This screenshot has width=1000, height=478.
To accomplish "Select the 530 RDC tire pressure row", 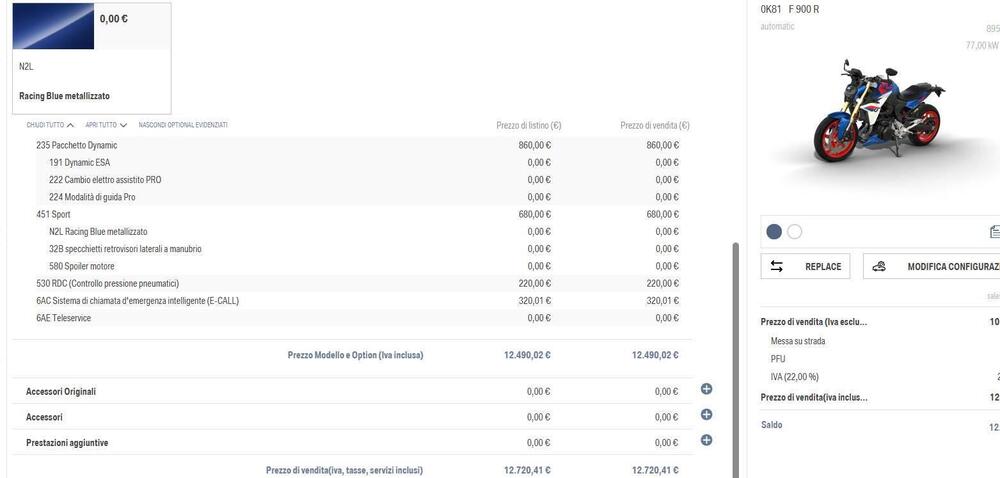I will coord(107,283).
